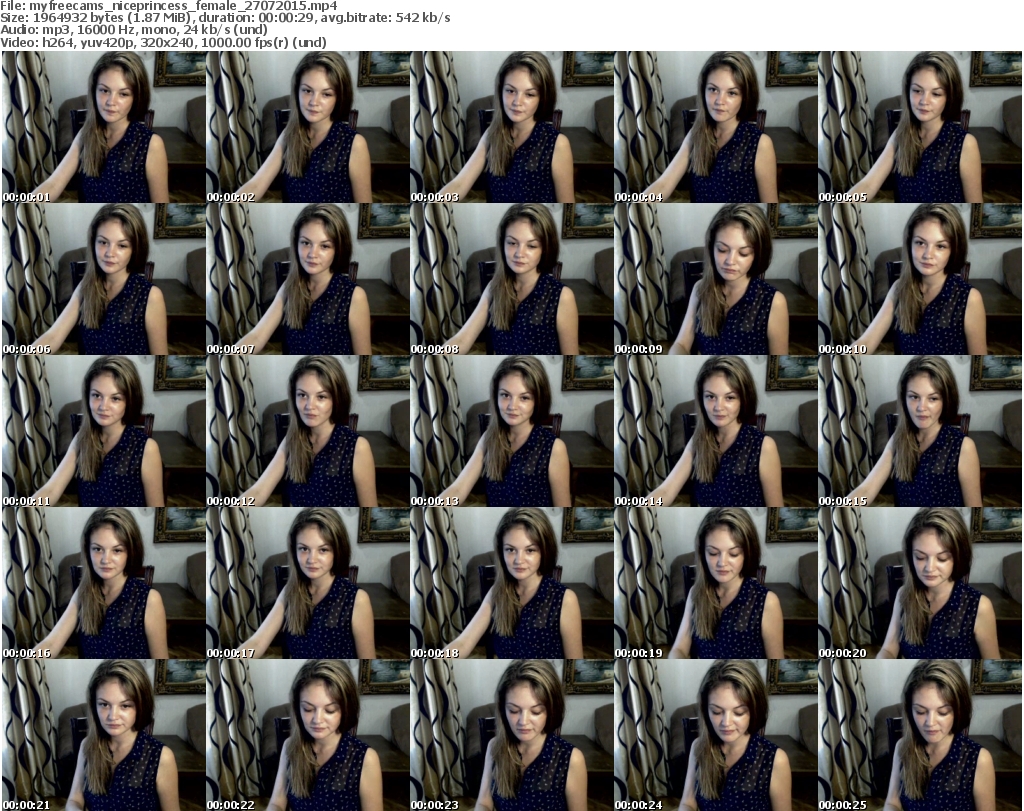Select the thumbnail stamped 00:00:01
1024x811 pixels.
point(104,127)
